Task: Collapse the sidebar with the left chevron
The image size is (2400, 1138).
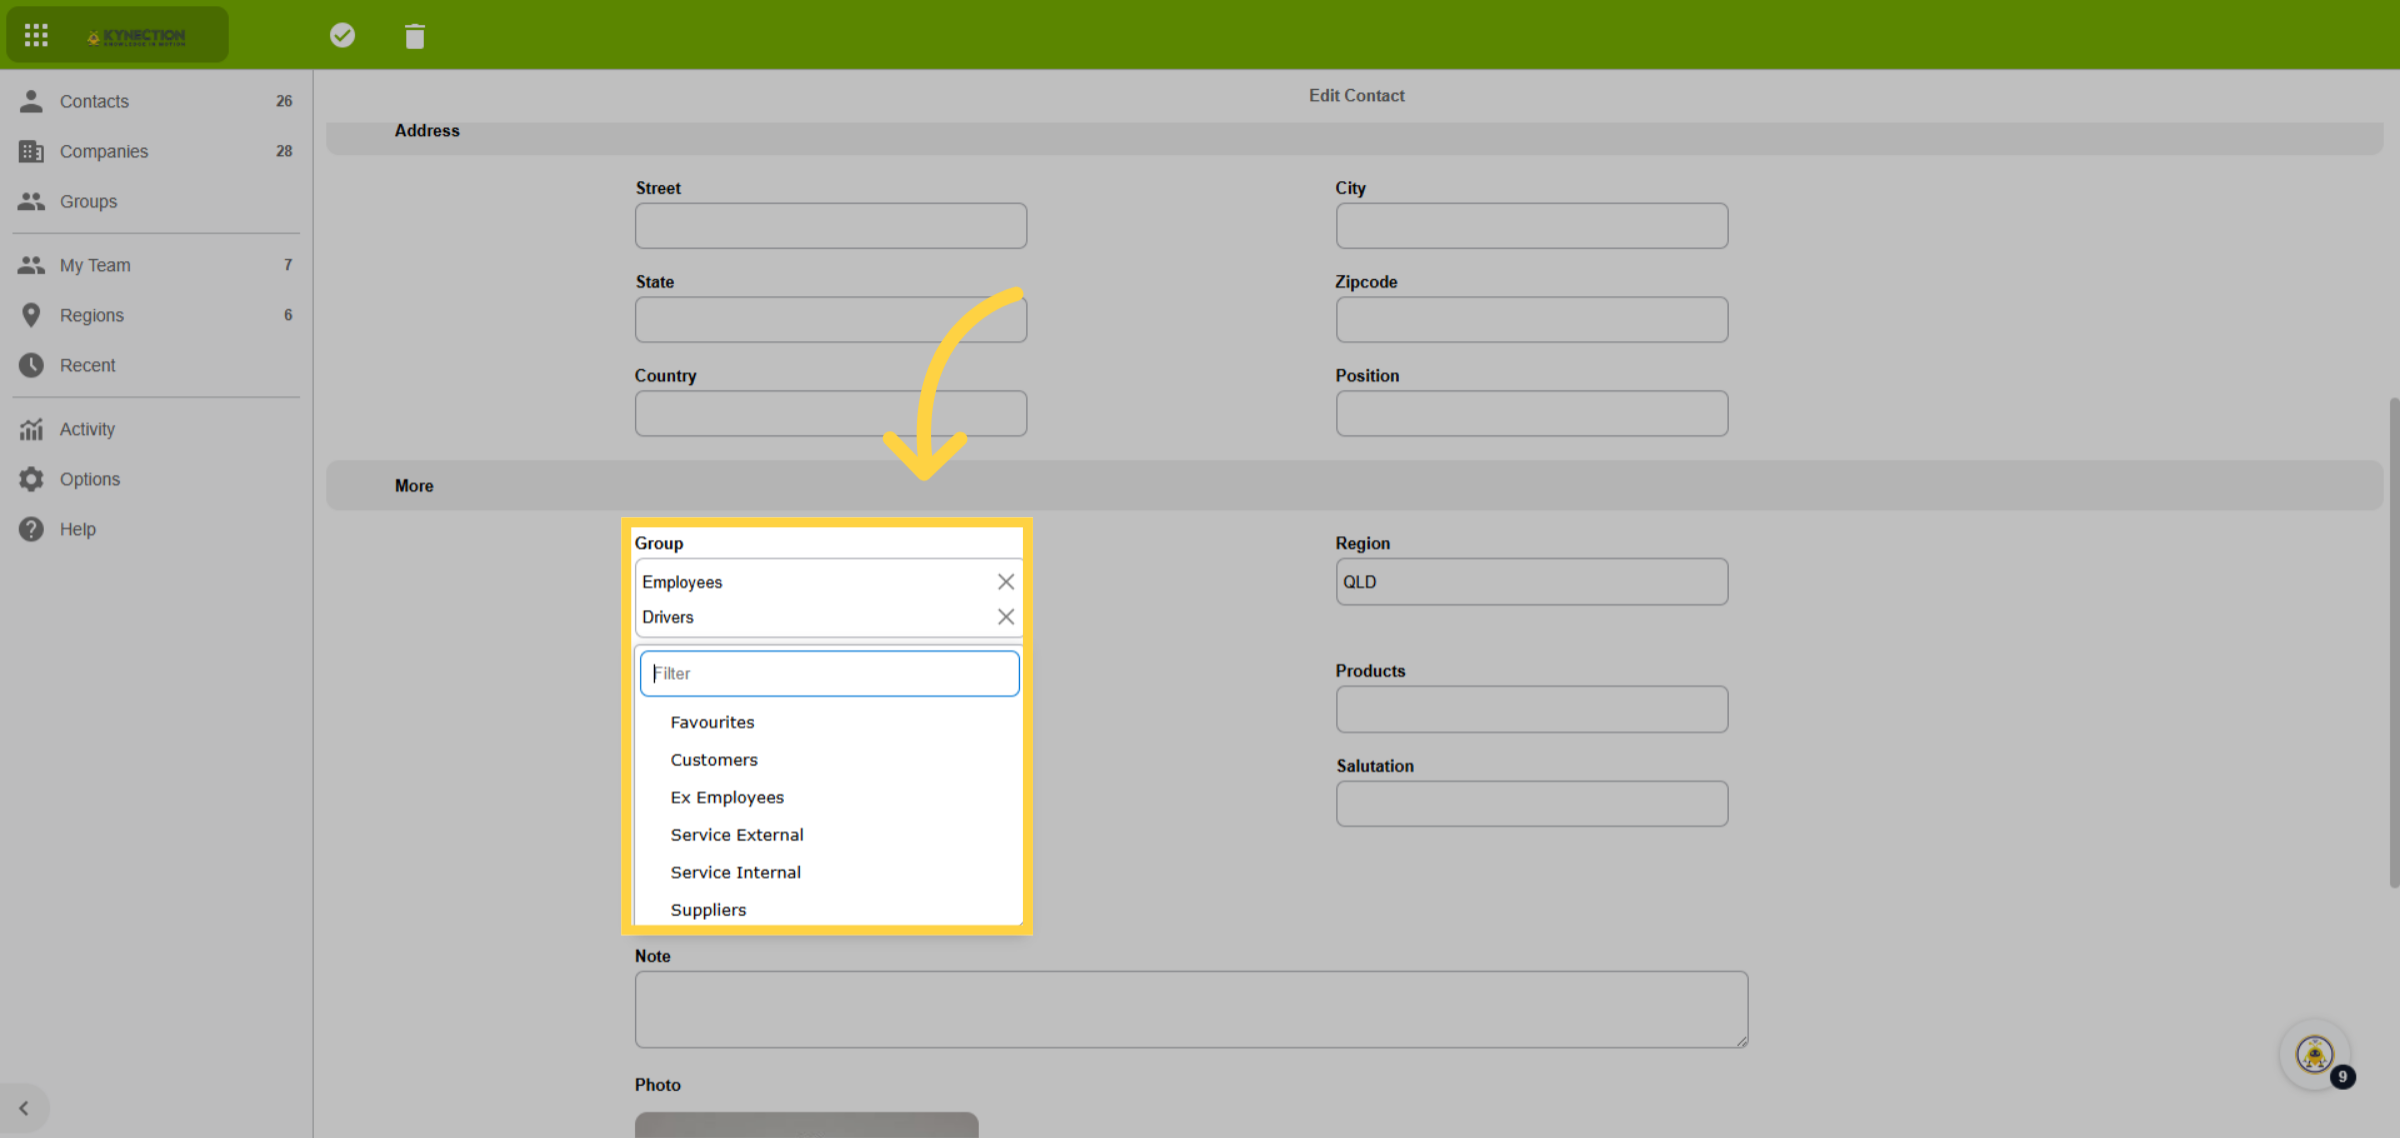Action: pyautogui.click(x=24, y=1108)
